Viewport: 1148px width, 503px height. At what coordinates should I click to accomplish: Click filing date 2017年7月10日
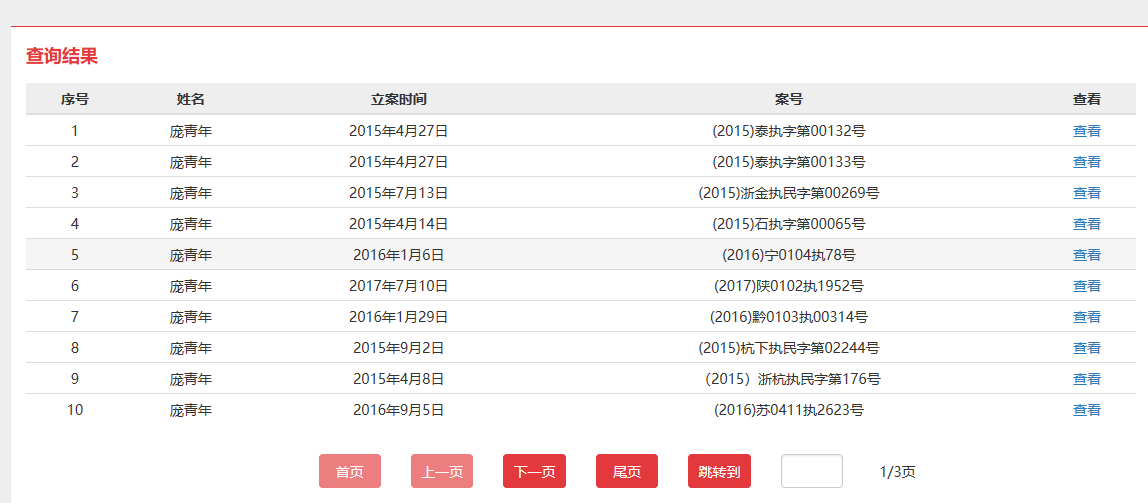(398, 286)
